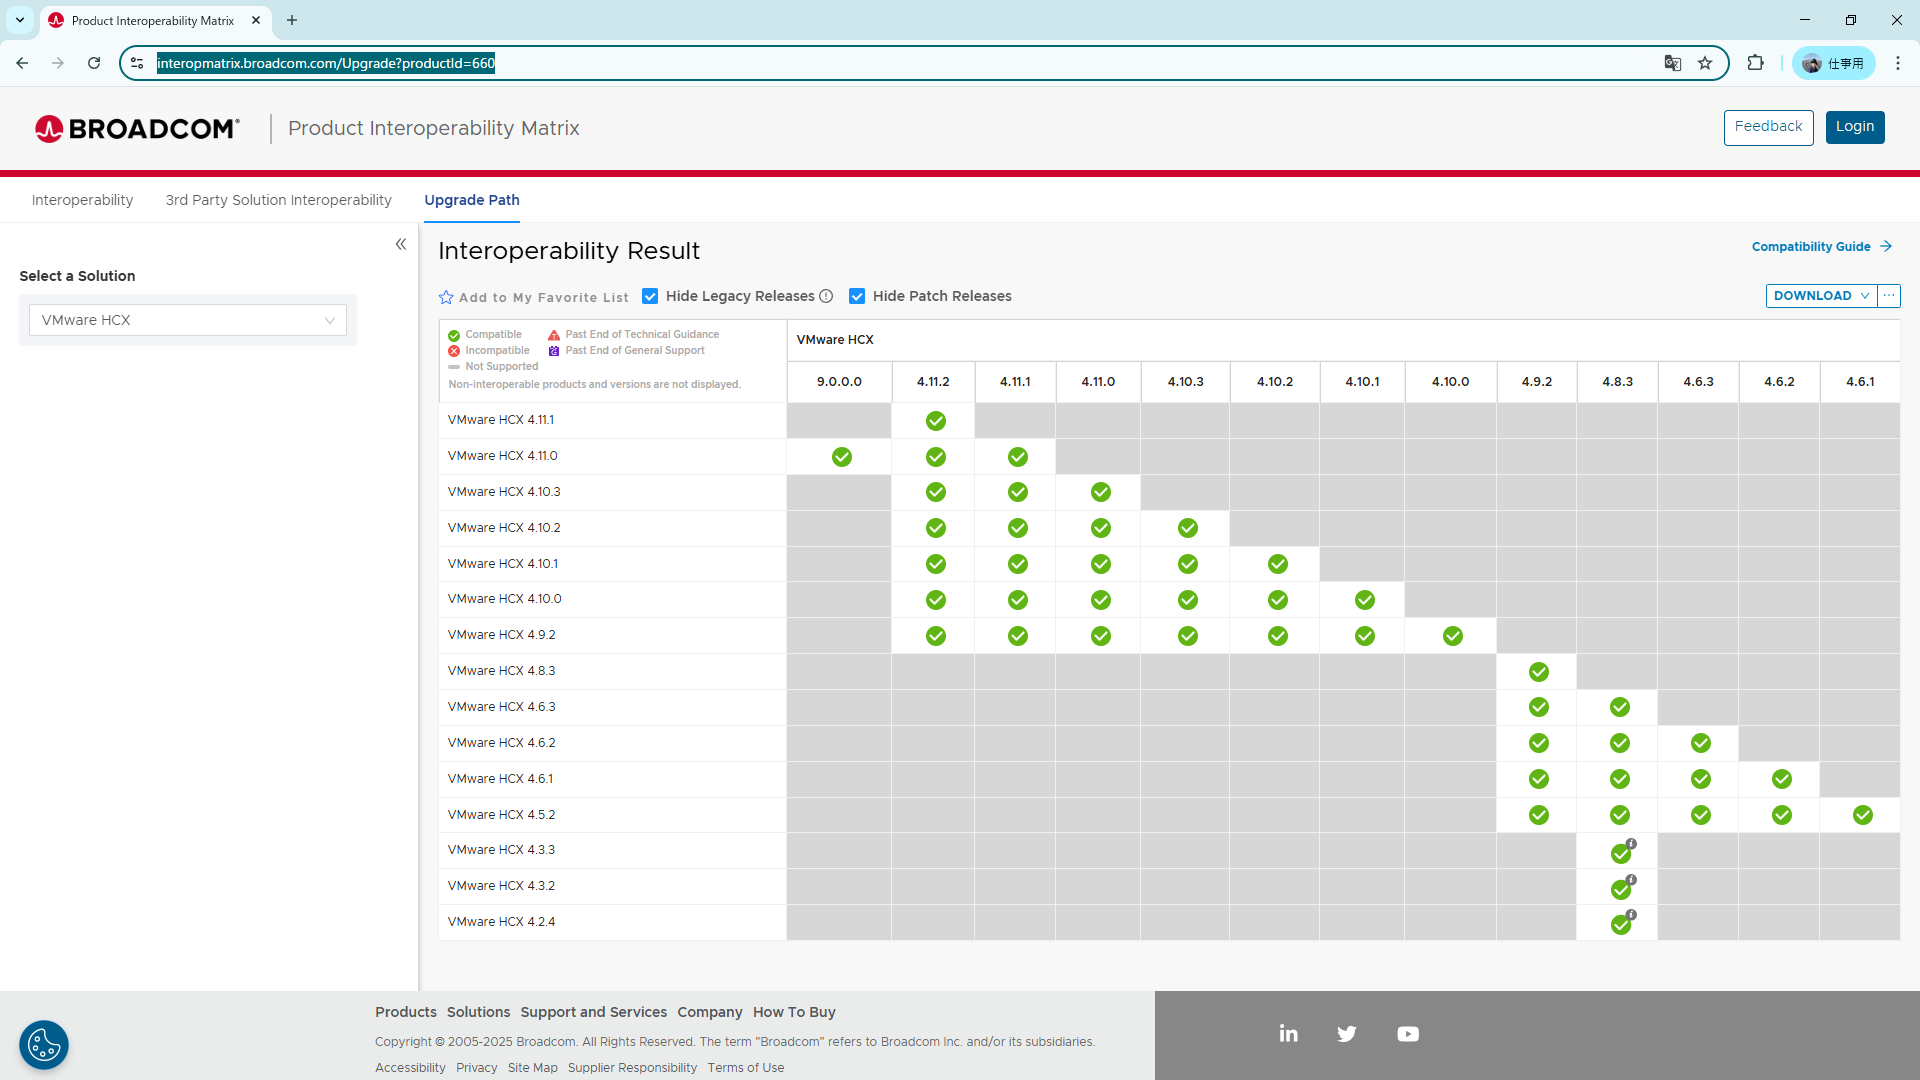Click the Broadcom logo in header
This screenshot has width=1920, height=1080.
coord(137,129)
